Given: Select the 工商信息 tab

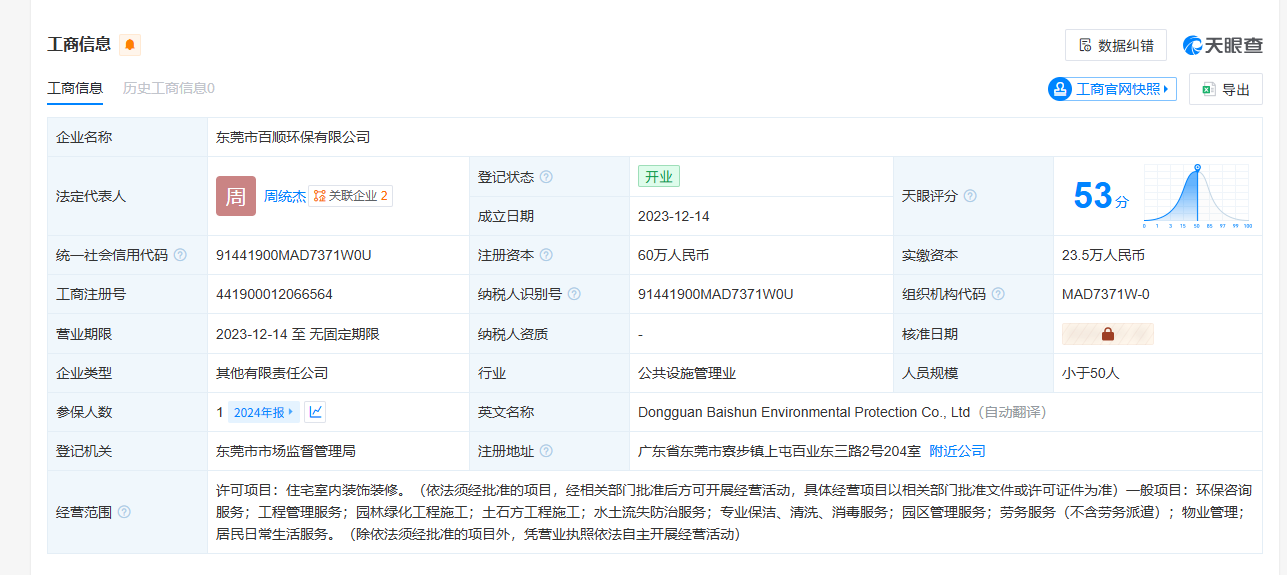Looking at the screenshot, I should point(75,88).
